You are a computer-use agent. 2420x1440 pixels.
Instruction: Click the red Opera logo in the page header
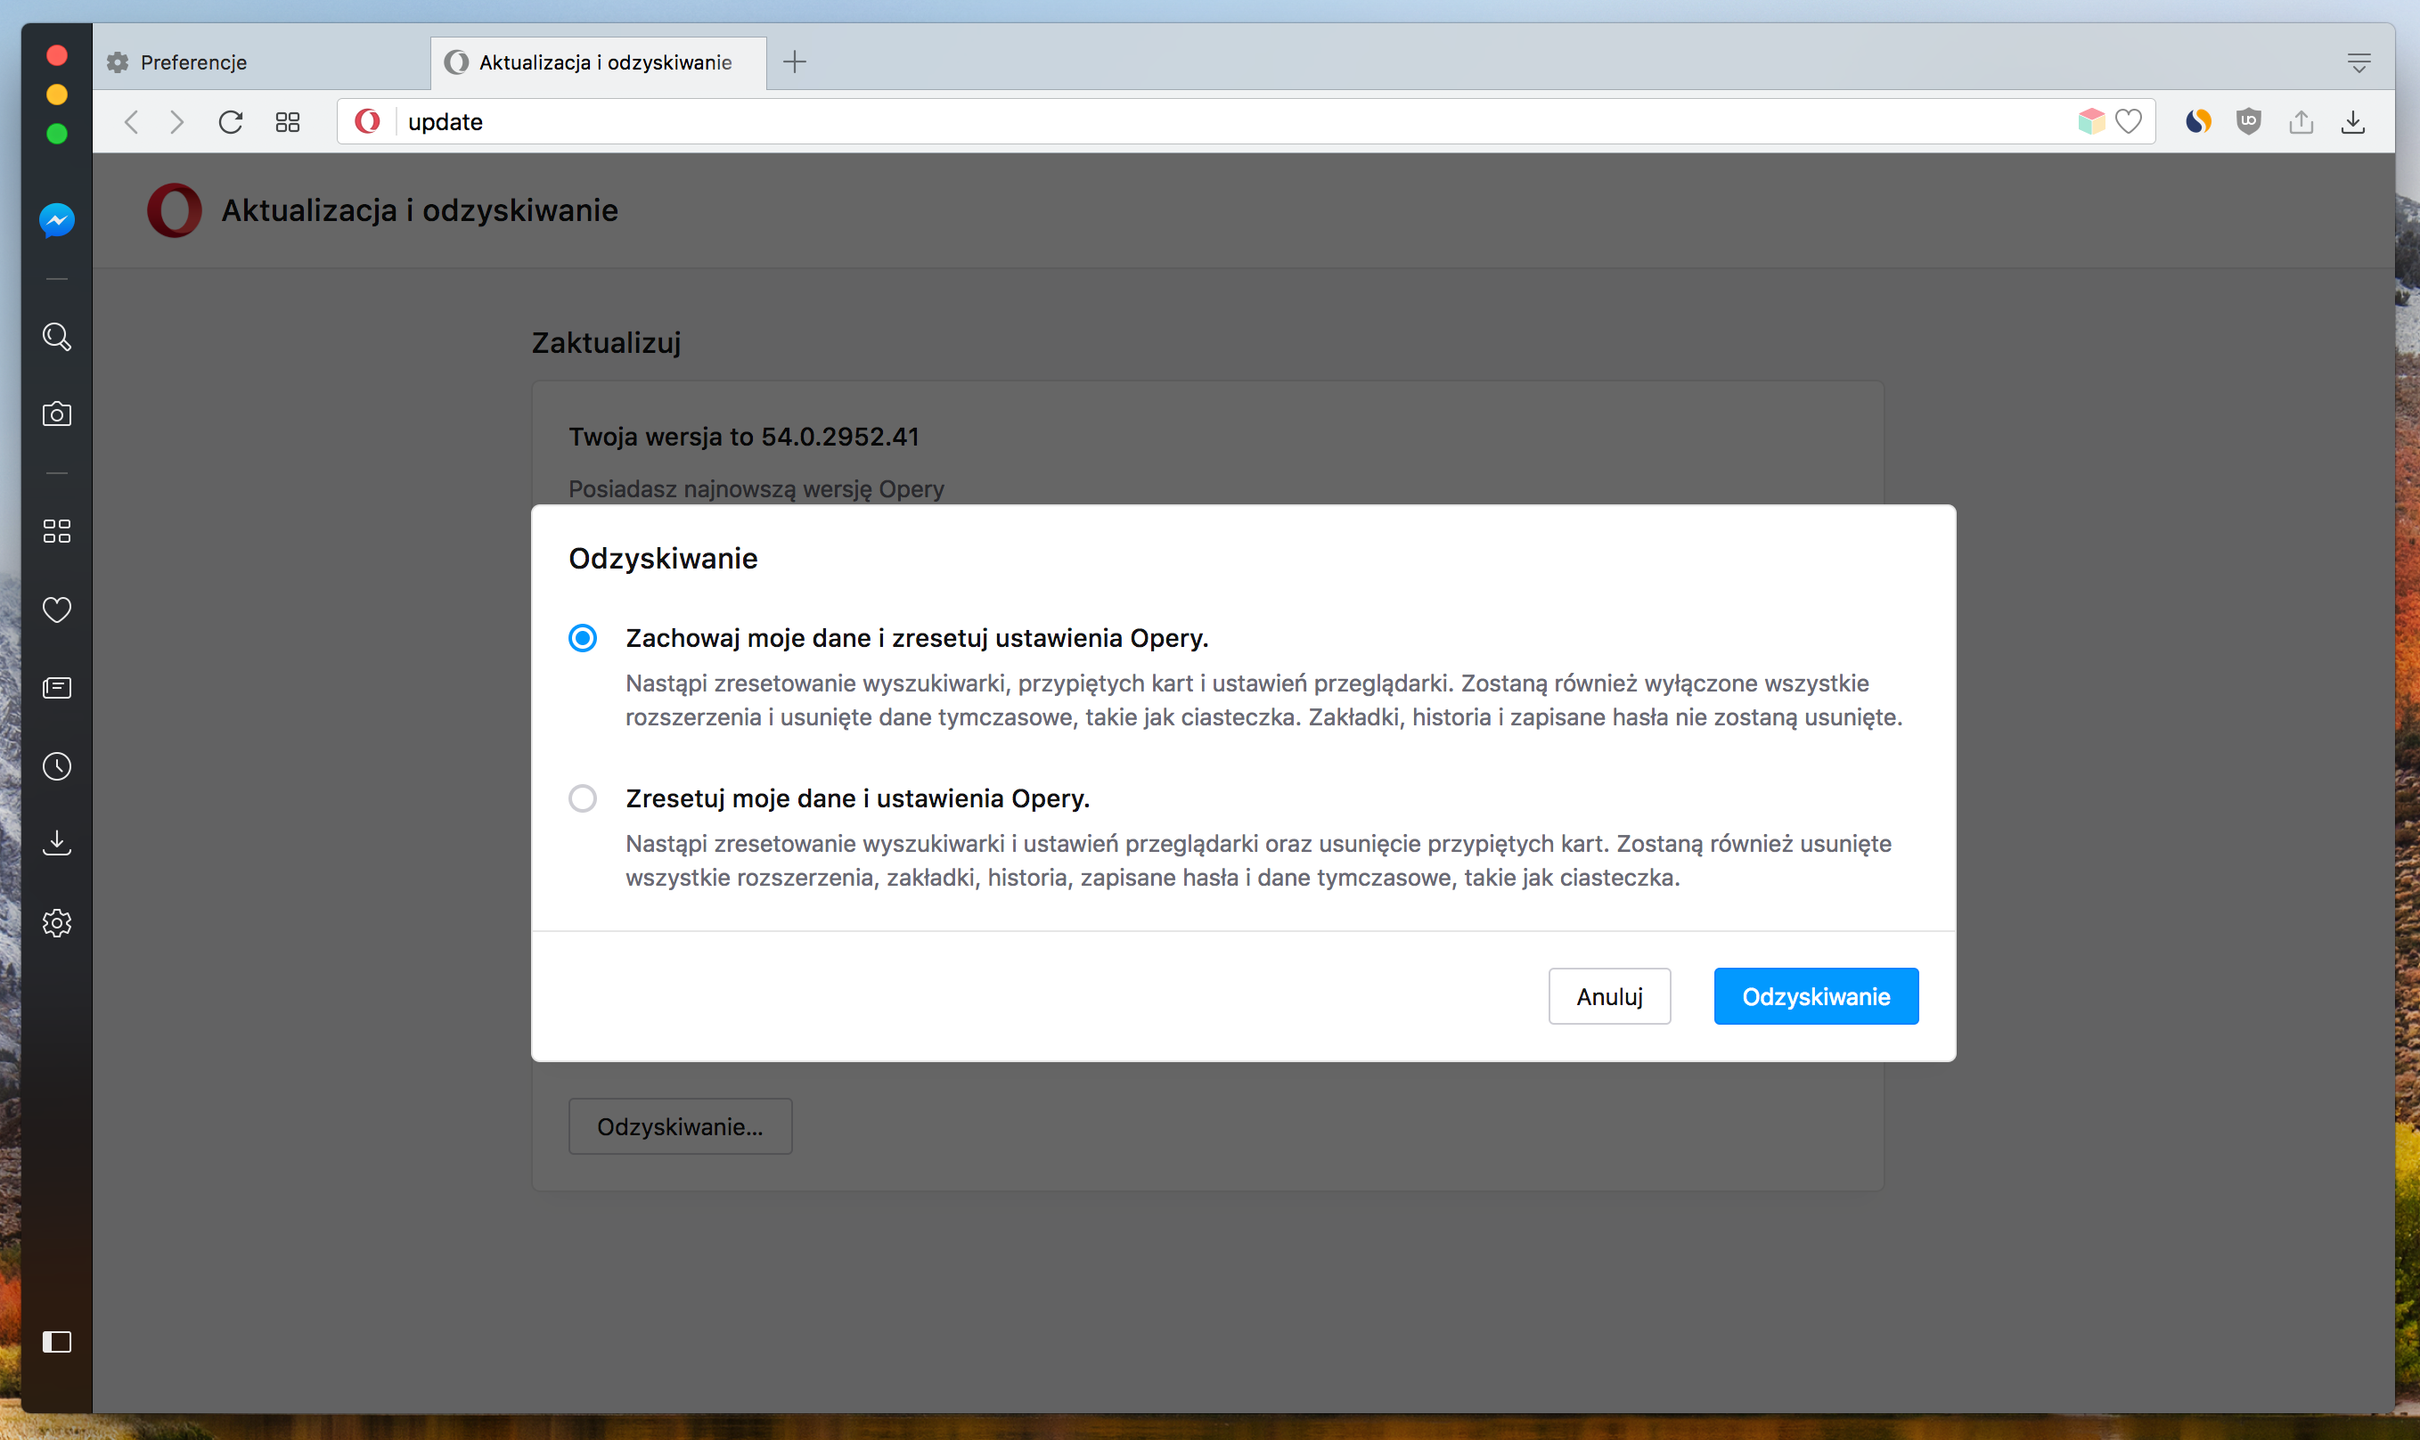[x=174, y=210]
